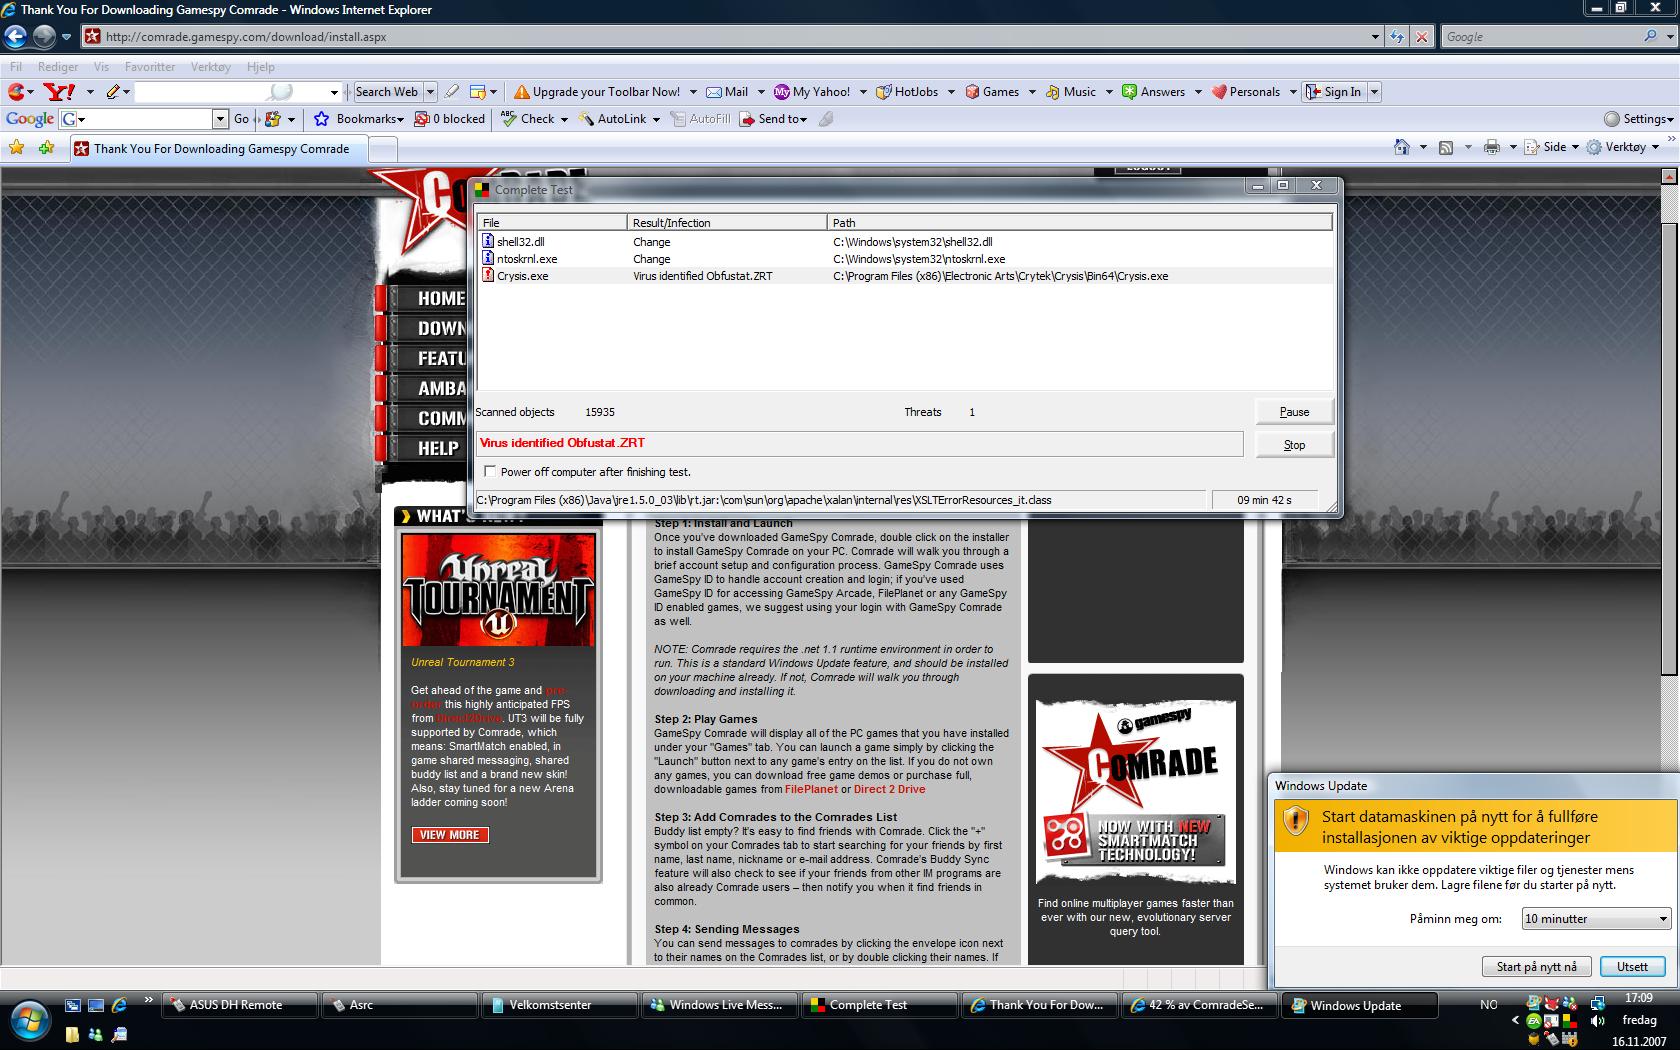Click the Google toolbar Bookmarks star
This screenshot has width=1680, height=1050.
coord(322,119)
